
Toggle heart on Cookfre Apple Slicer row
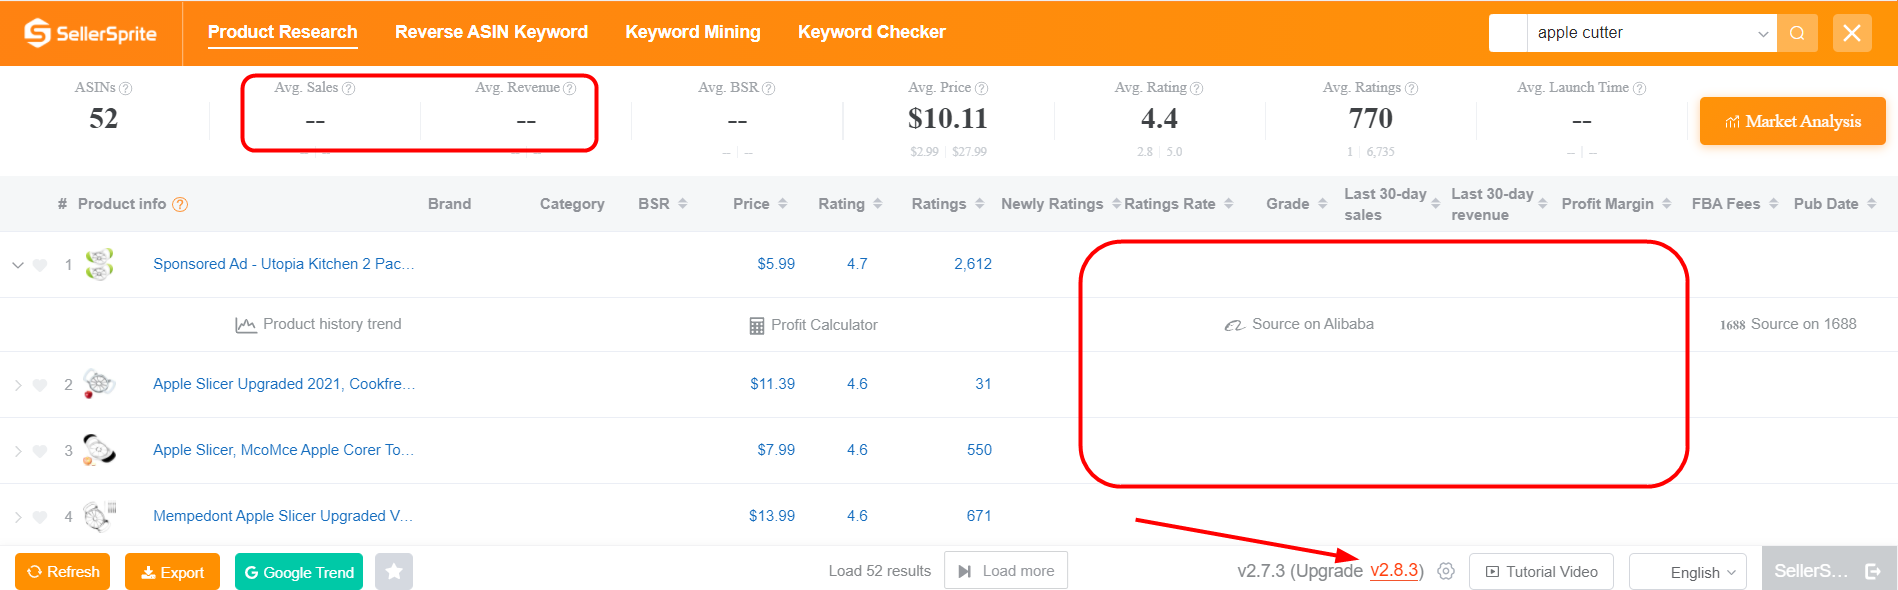(40, 385)
